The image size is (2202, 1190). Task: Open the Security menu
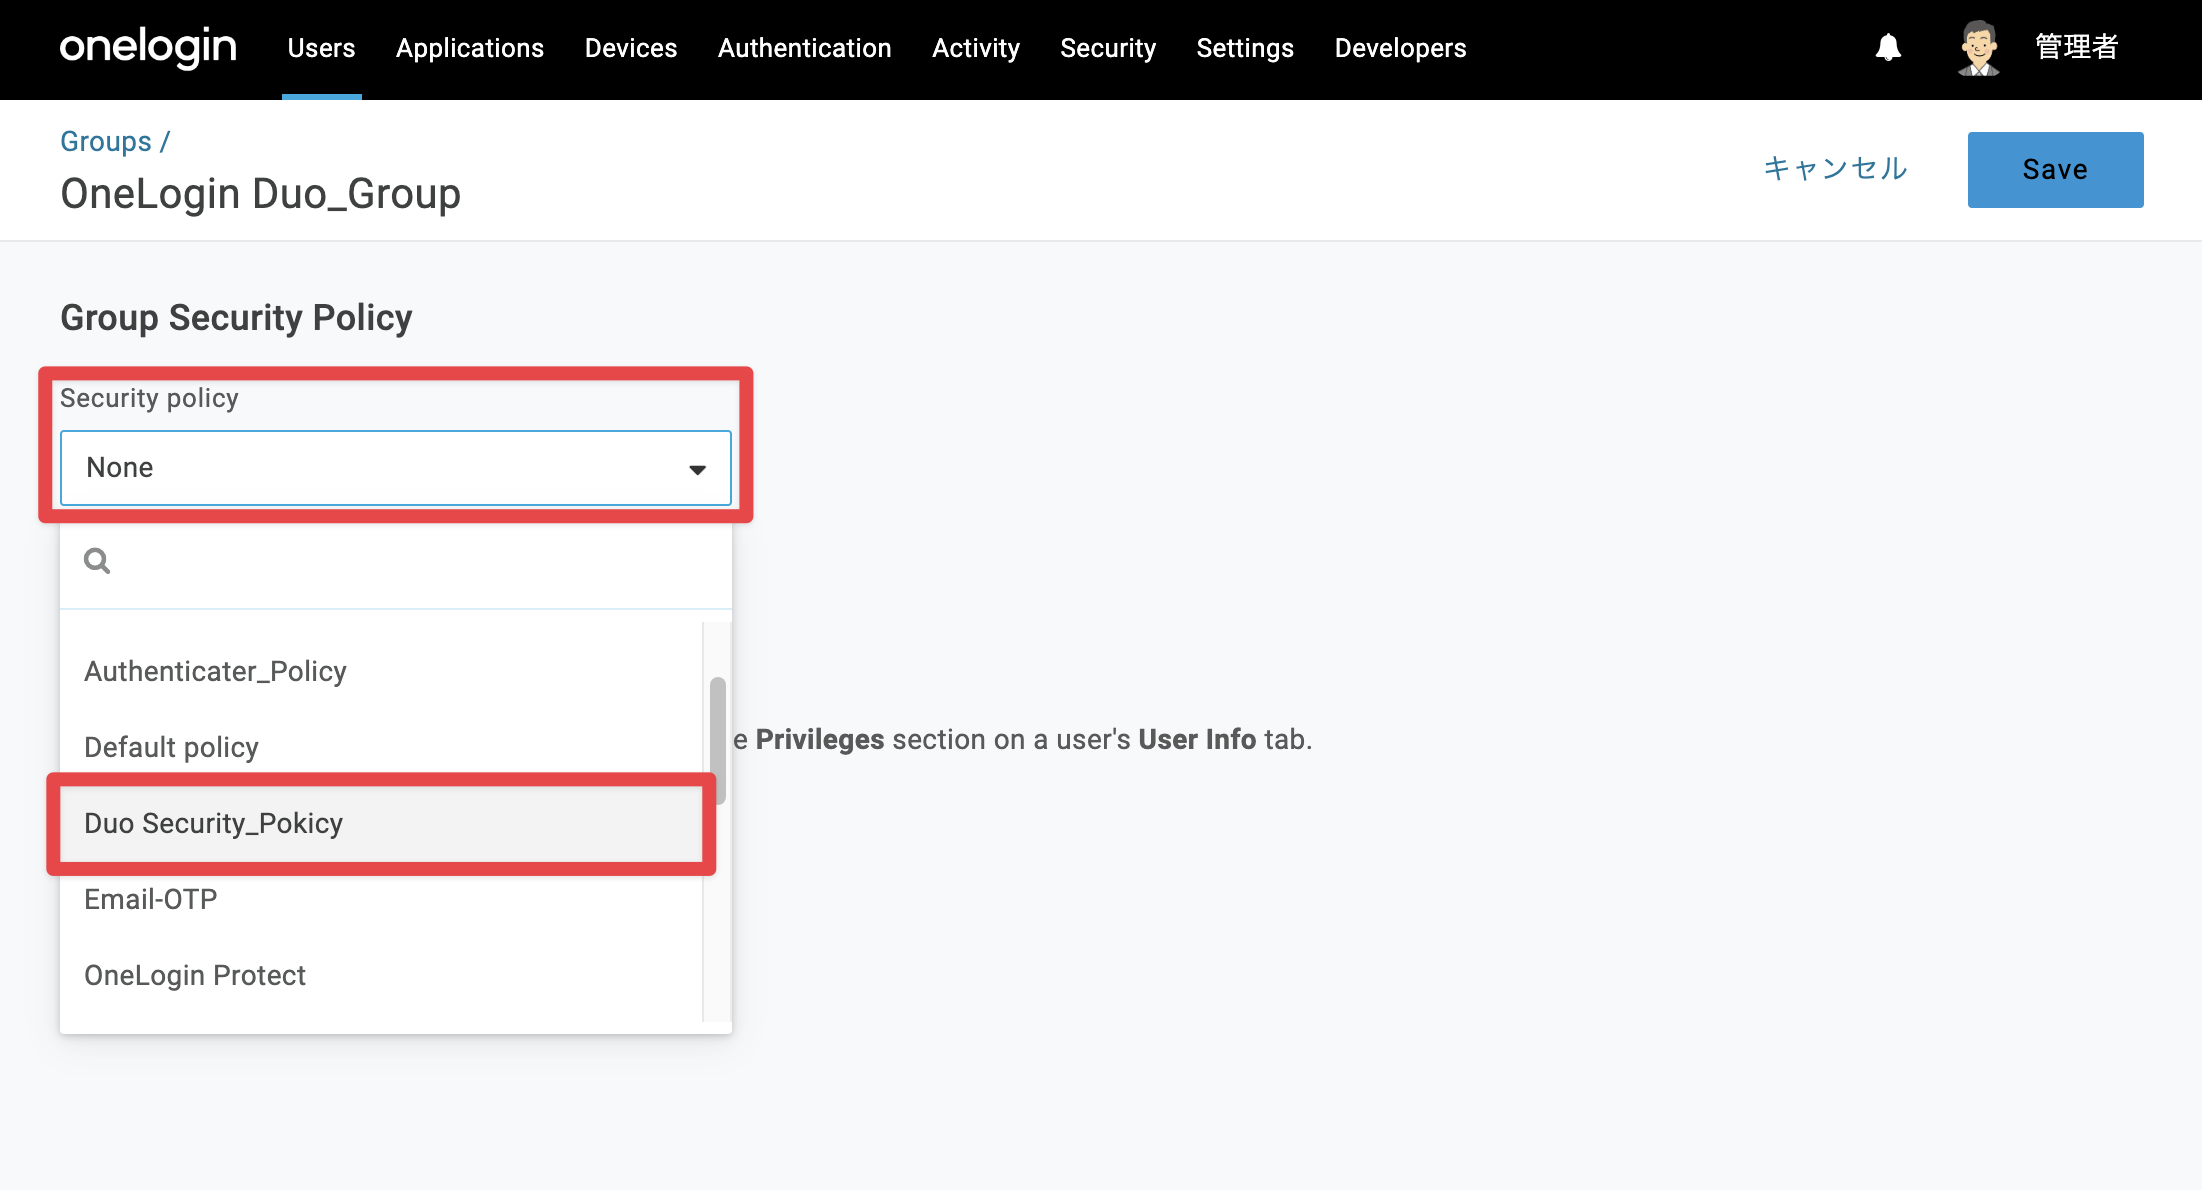(x=1108, y=48)
